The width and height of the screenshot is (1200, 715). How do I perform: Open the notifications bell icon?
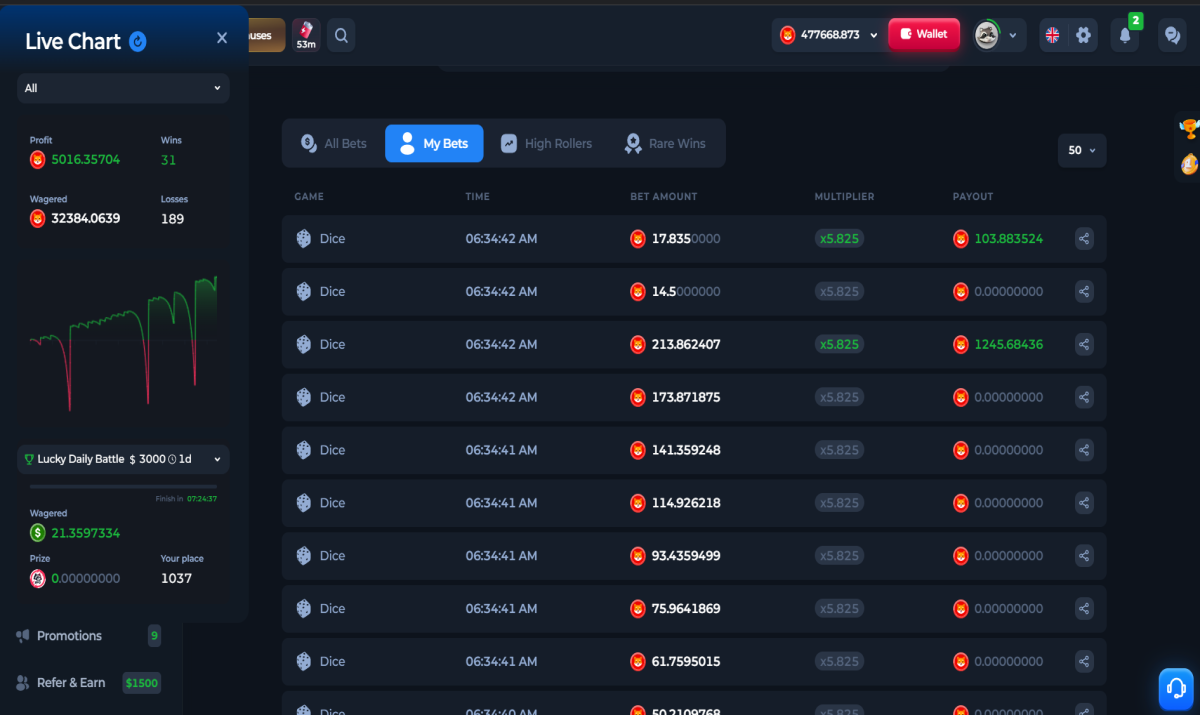point(1125,35)
